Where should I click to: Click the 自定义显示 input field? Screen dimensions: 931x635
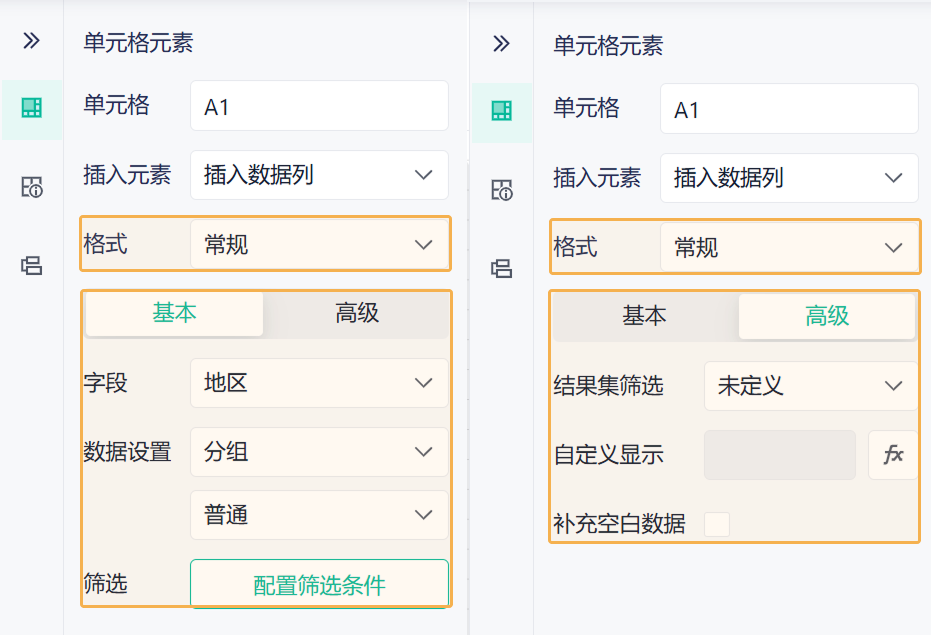780,455
